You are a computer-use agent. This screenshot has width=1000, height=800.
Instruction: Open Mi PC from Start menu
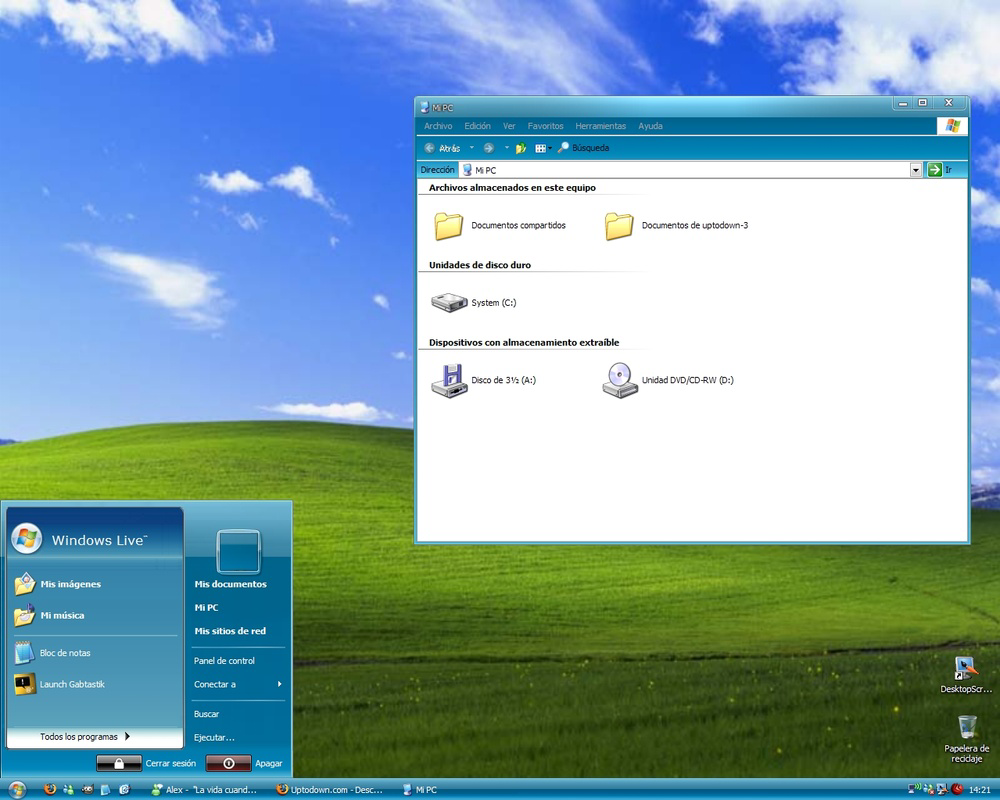tap(207, 607)
